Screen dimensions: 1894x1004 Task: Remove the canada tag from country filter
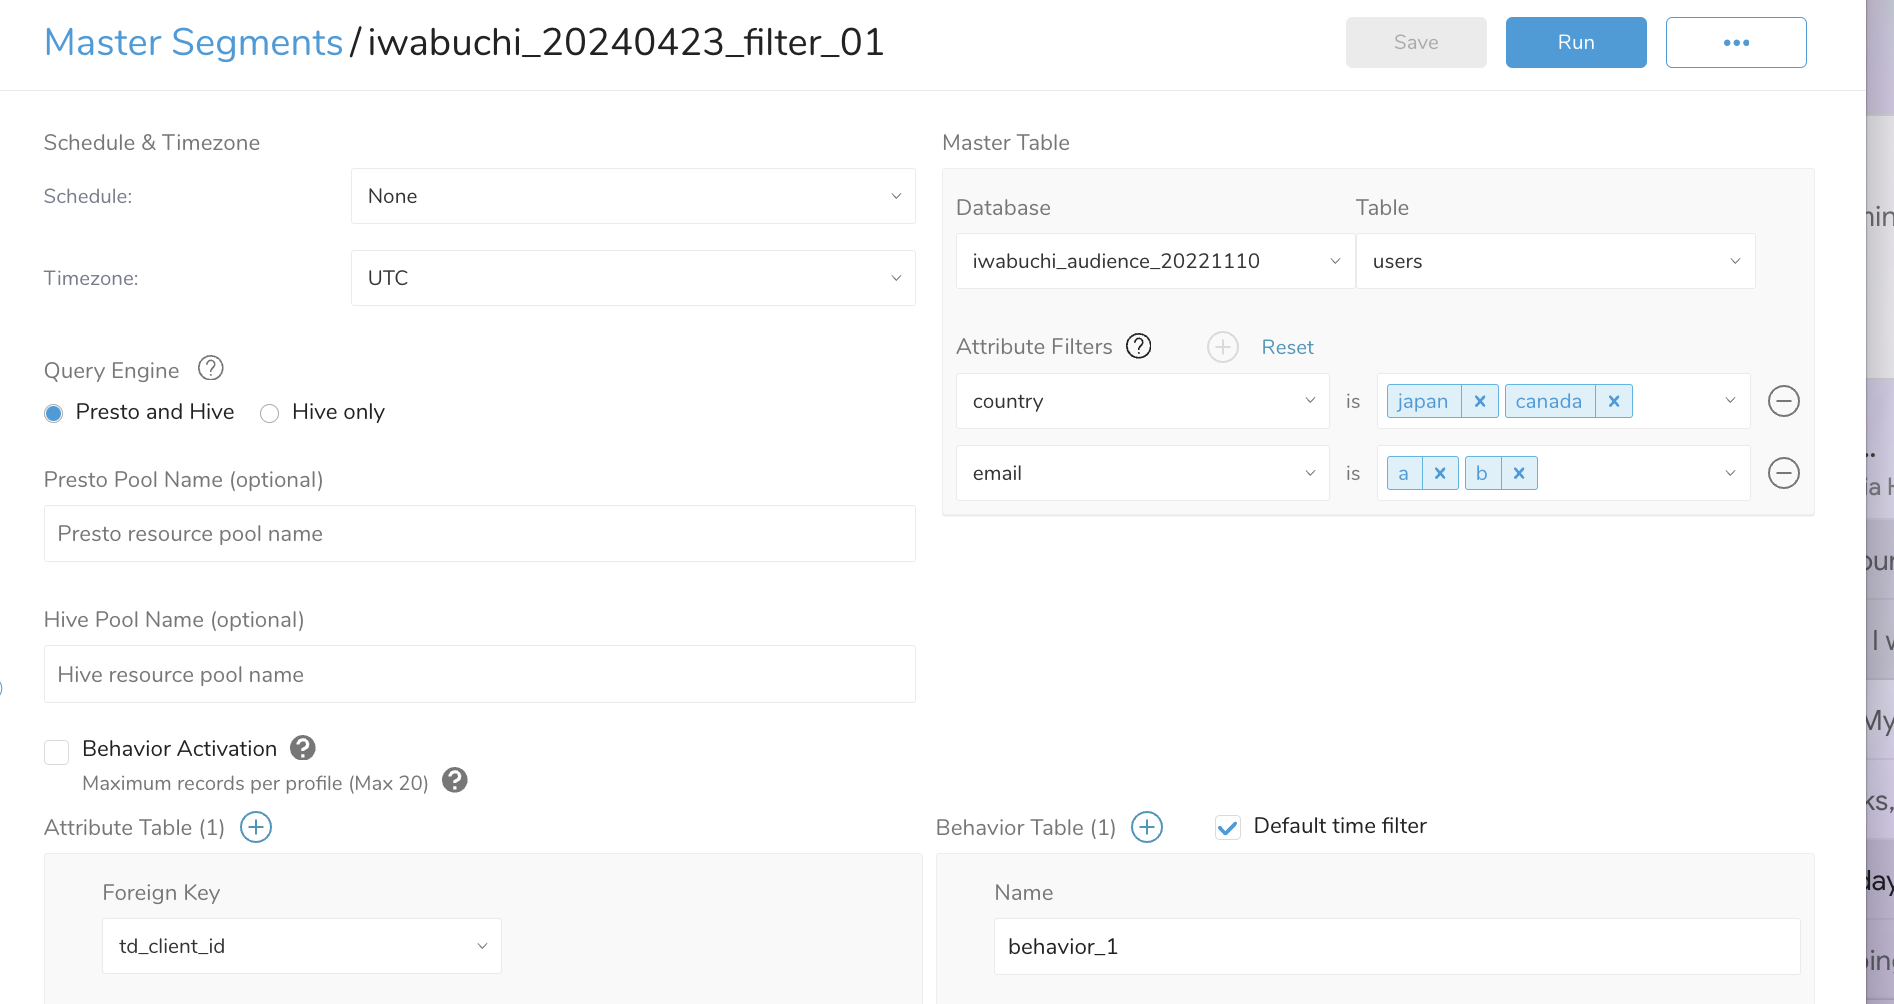coord(1613,401)
